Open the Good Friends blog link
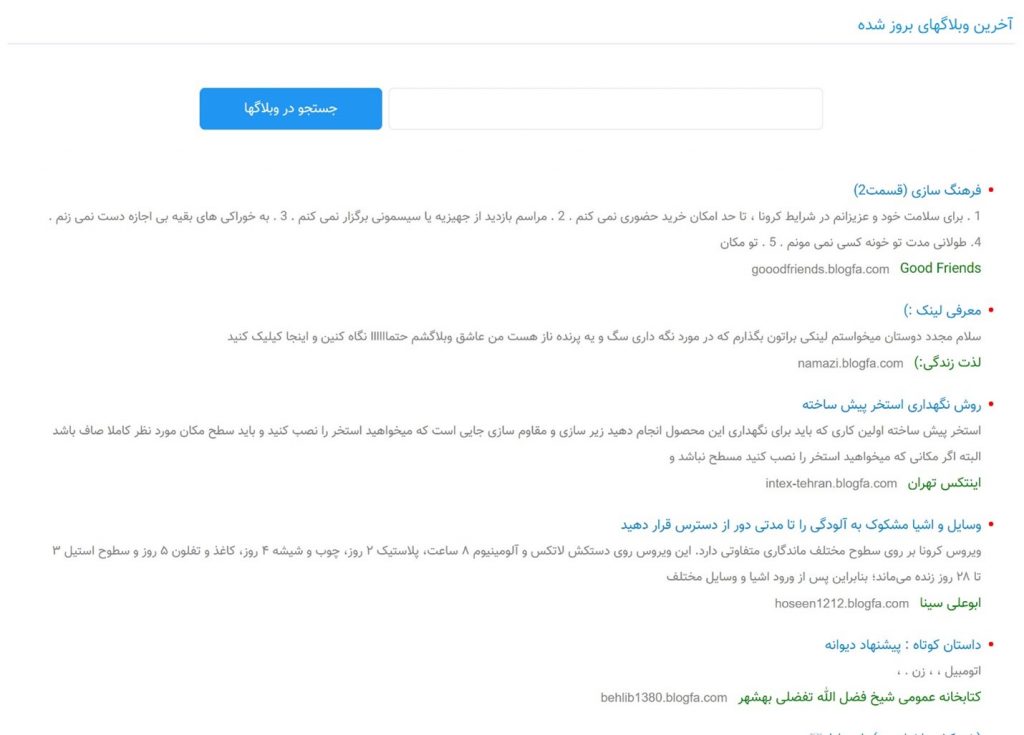 tap(940, 268)
